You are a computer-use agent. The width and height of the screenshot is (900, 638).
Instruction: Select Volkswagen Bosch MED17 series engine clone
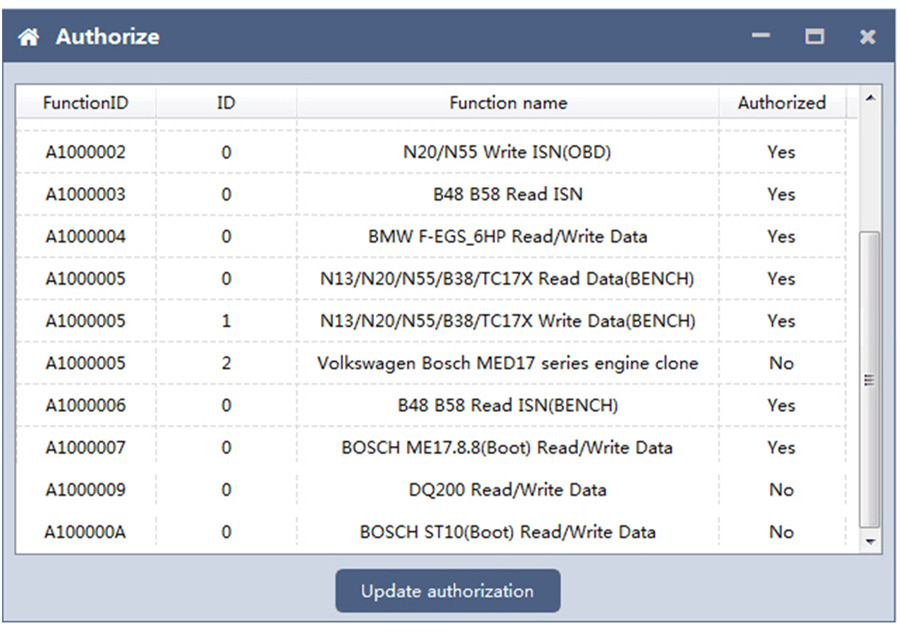click(432, 363)
